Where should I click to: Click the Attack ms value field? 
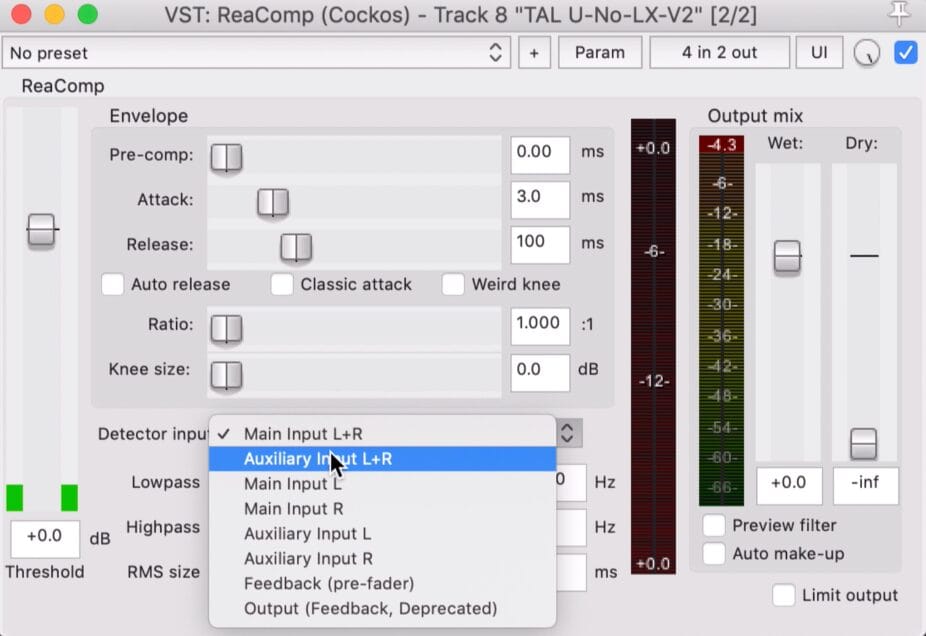coord(540,200)
